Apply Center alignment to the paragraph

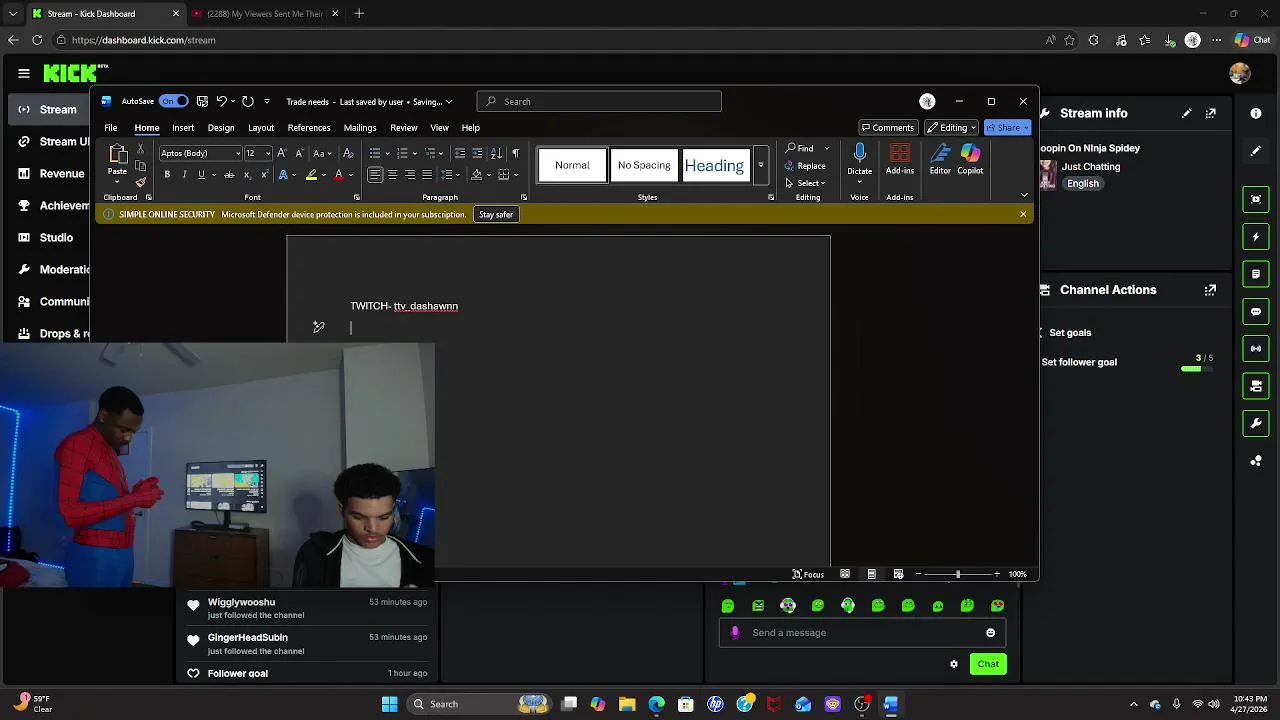(392, 175)
